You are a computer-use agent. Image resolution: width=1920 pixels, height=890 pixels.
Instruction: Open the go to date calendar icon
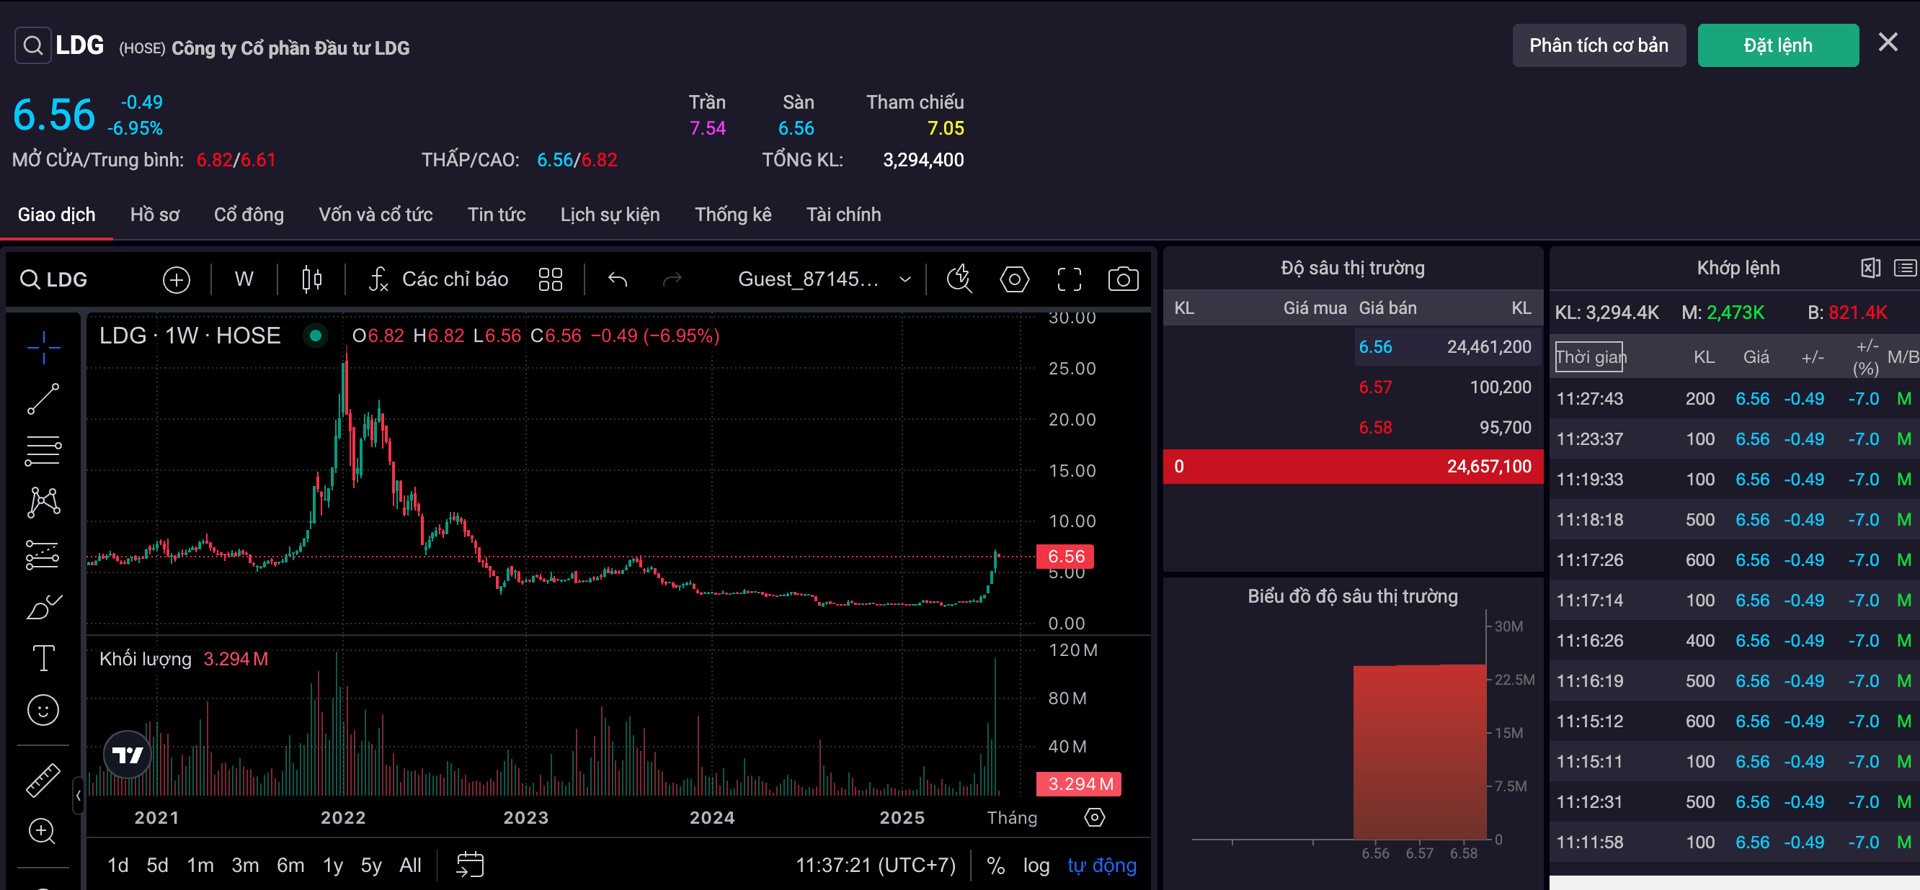pos(470,865)
